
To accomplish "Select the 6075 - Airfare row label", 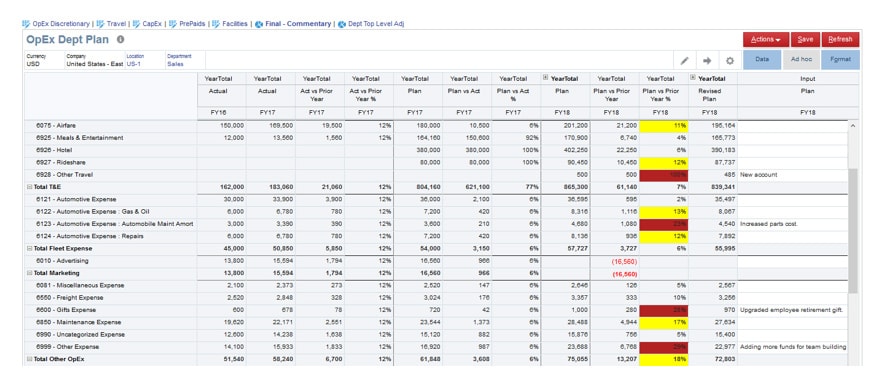I will pos(56,126).
